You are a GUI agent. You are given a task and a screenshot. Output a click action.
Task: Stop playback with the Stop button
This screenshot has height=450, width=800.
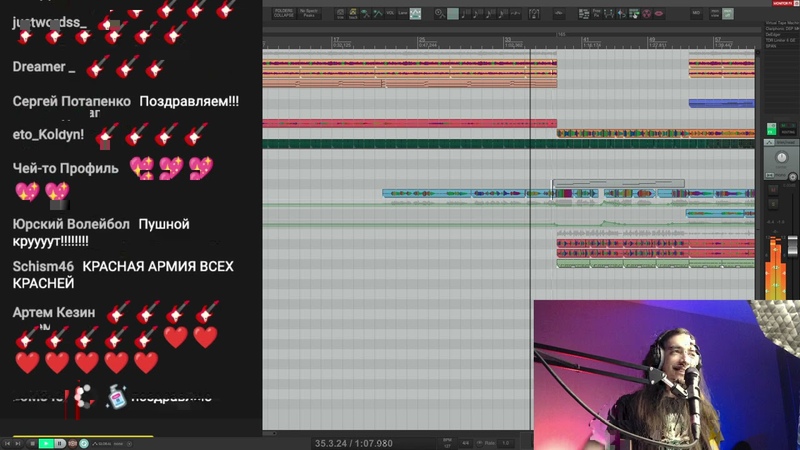[x=33, y=443]
